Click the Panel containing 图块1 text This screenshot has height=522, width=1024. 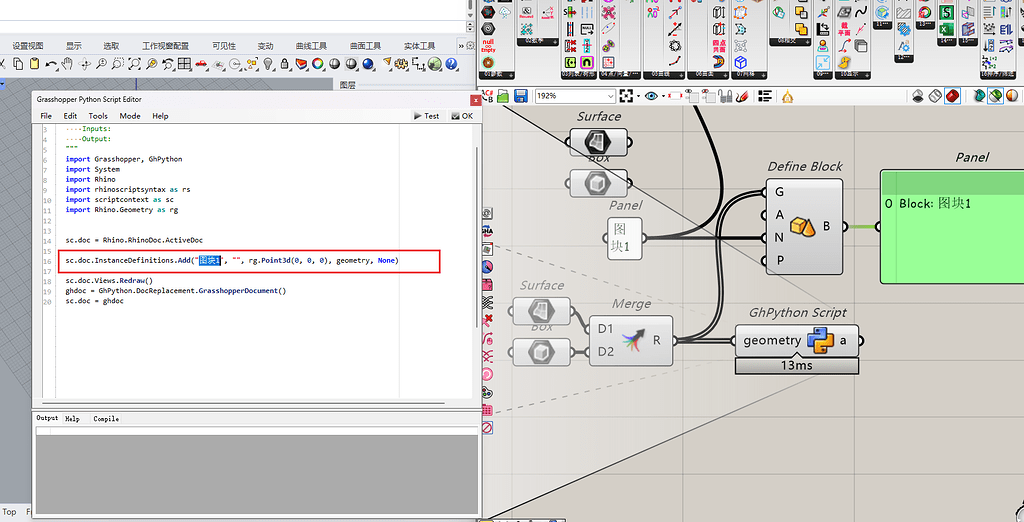[x=625, y=238]
